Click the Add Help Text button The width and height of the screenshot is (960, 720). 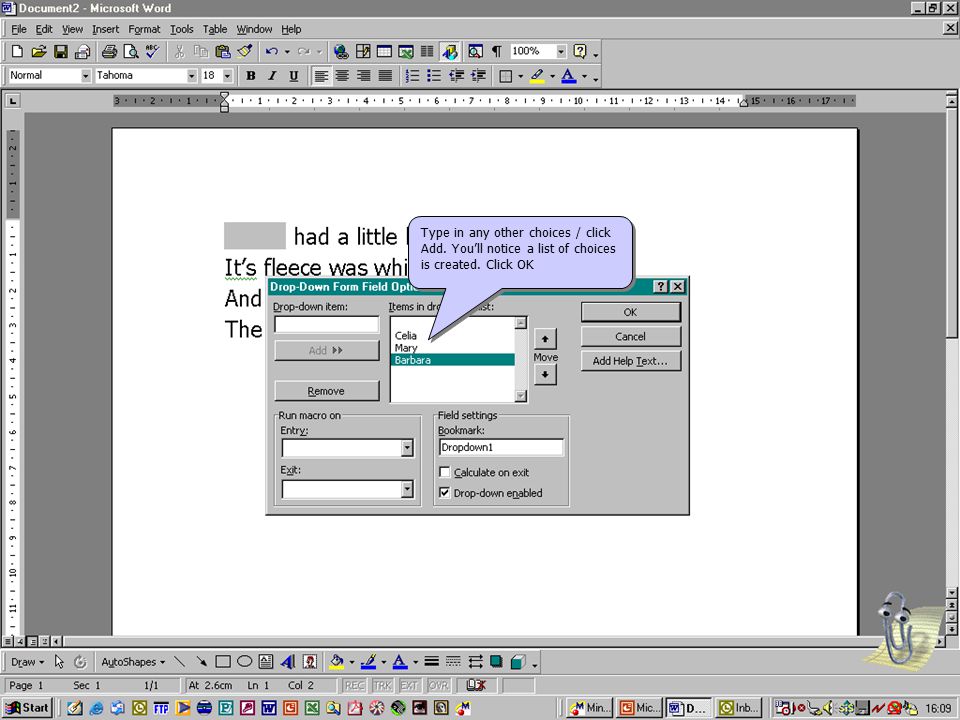coord(631,361)
